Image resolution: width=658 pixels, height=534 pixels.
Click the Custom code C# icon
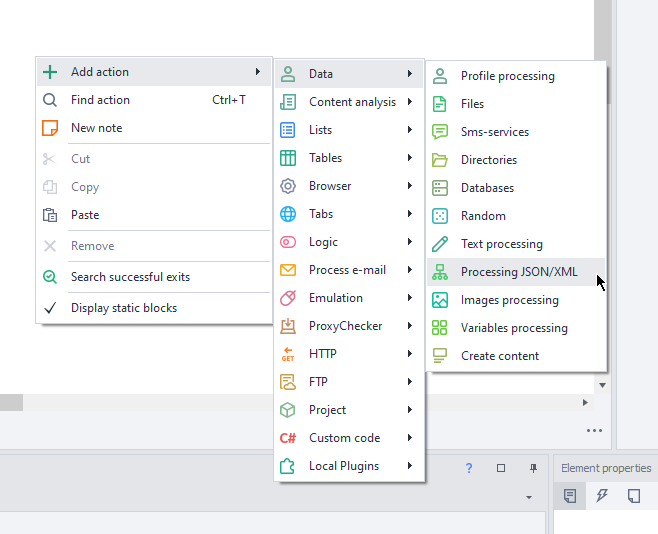pos(288,438)
